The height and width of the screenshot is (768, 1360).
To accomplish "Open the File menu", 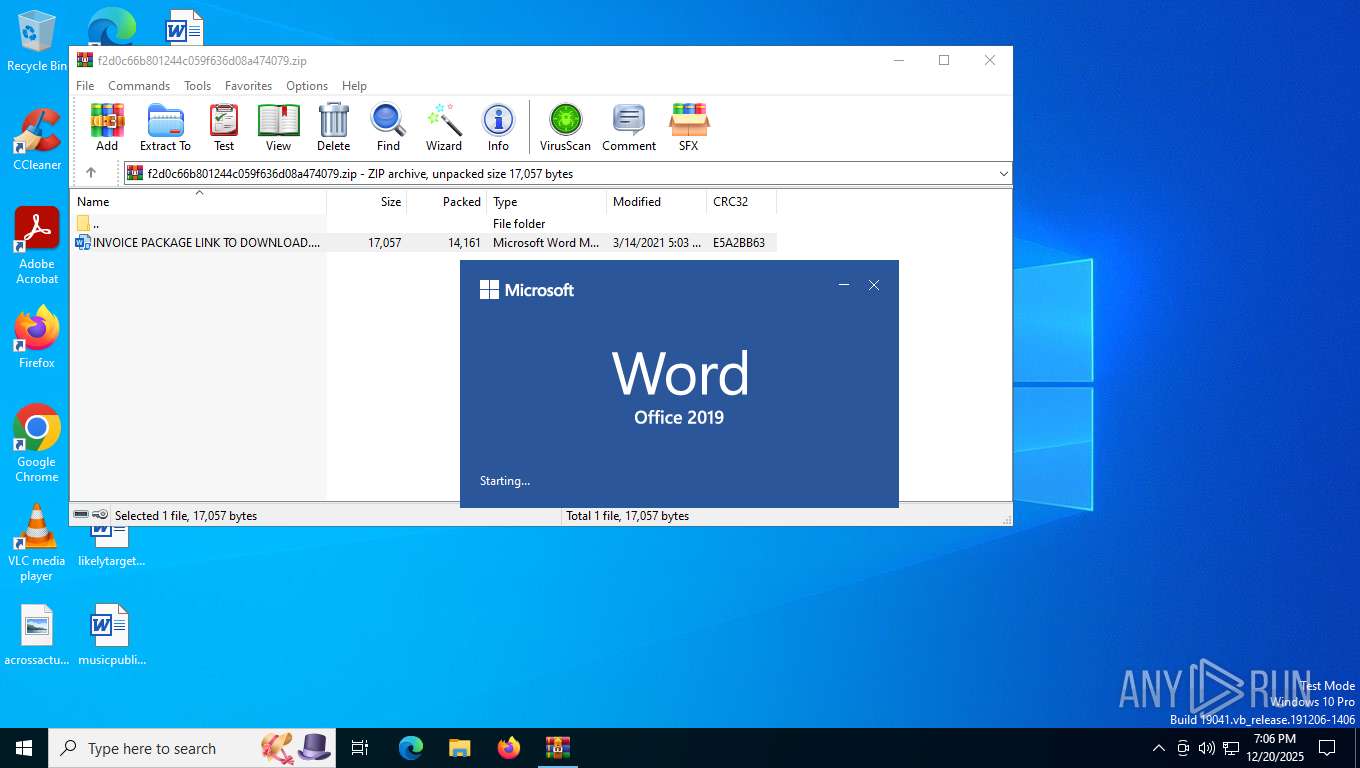I will click(85, 86).
